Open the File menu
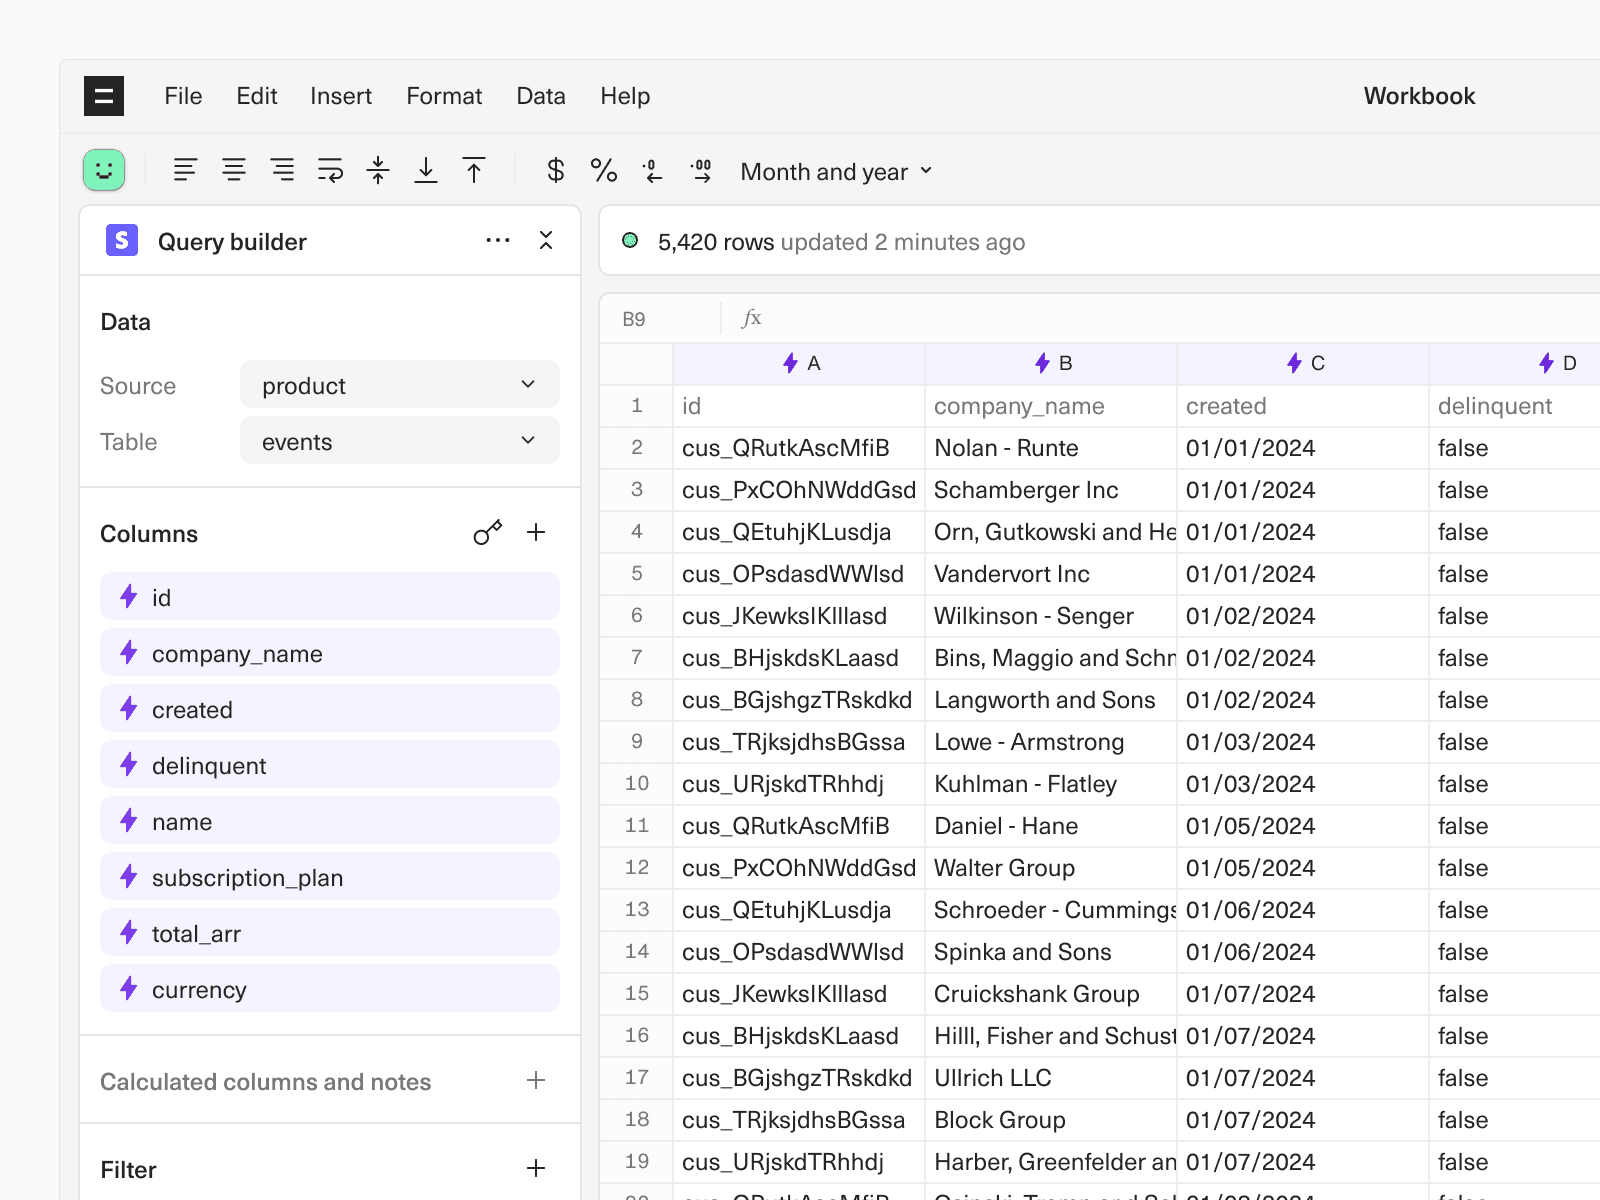This screenshot has width=1600, height=1200. pos(183,96)
